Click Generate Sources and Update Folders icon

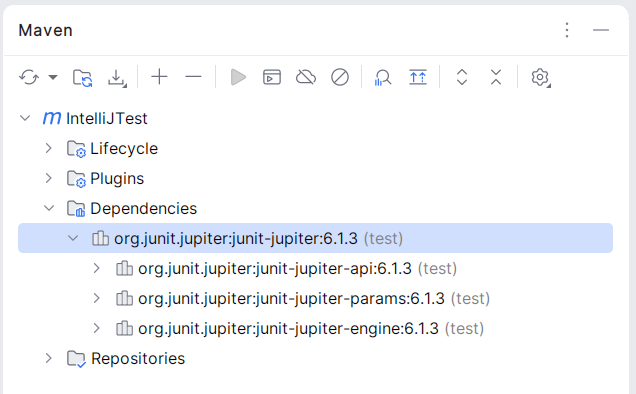(x=83, y=78)
